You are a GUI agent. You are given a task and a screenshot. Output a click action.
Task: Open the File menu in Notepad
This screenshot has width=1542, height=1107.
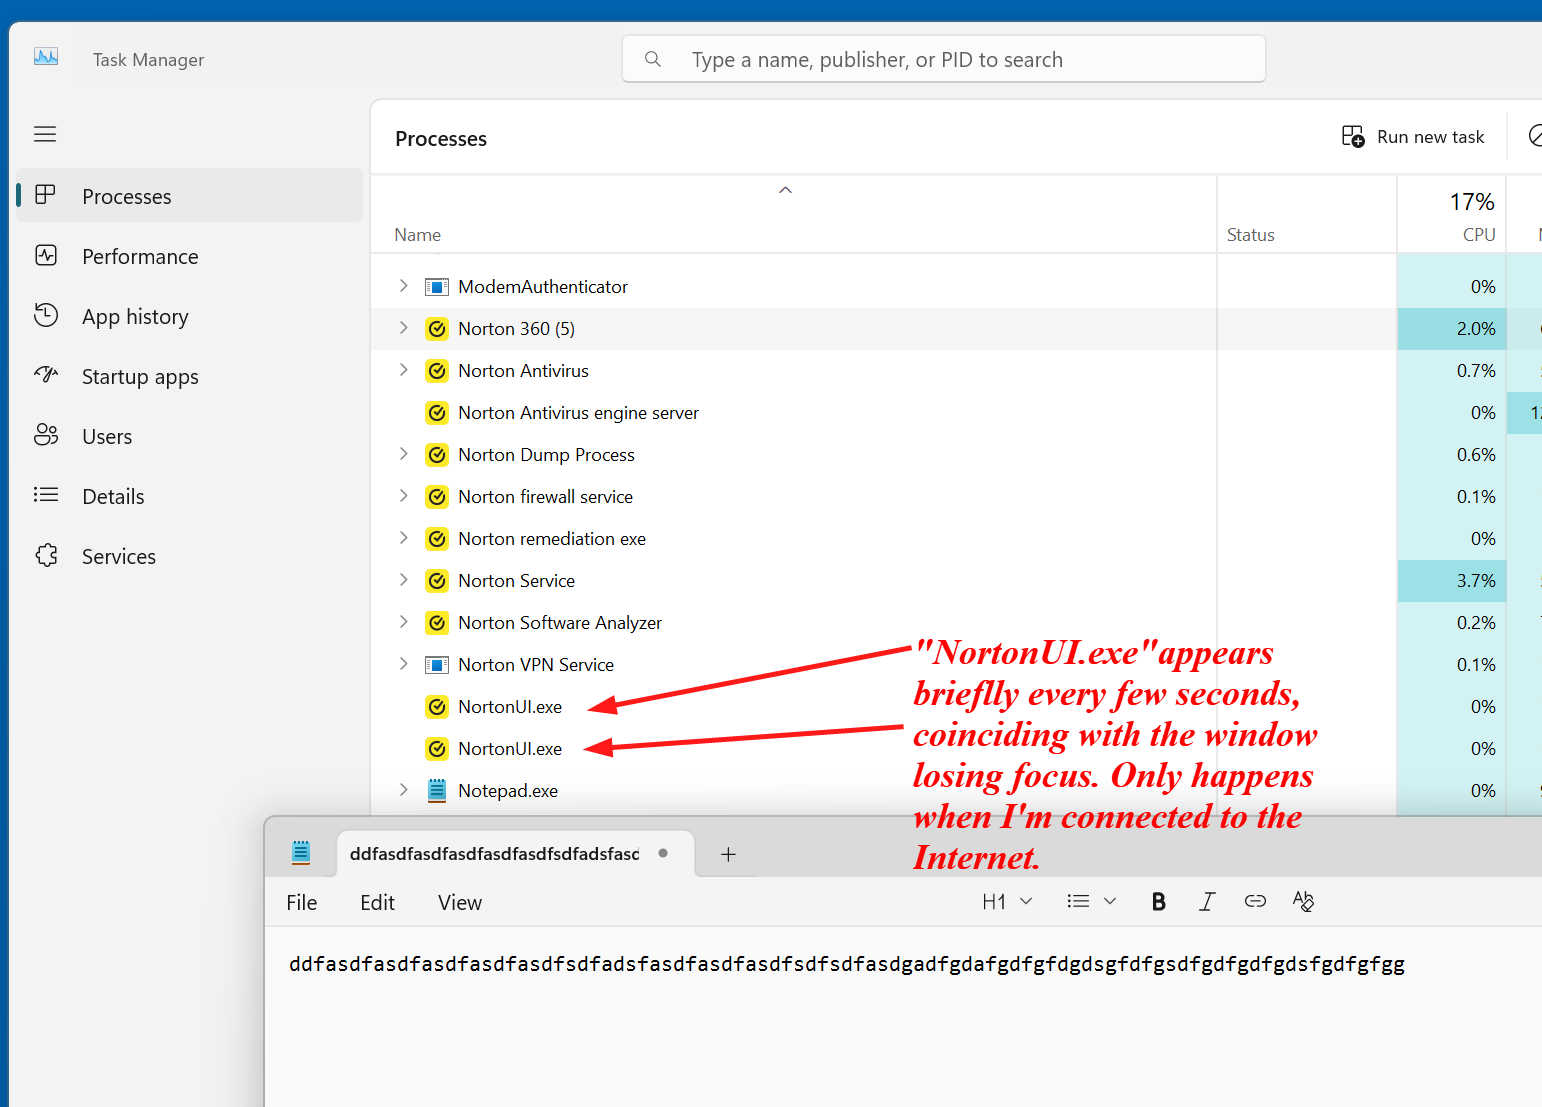(301, 903)
